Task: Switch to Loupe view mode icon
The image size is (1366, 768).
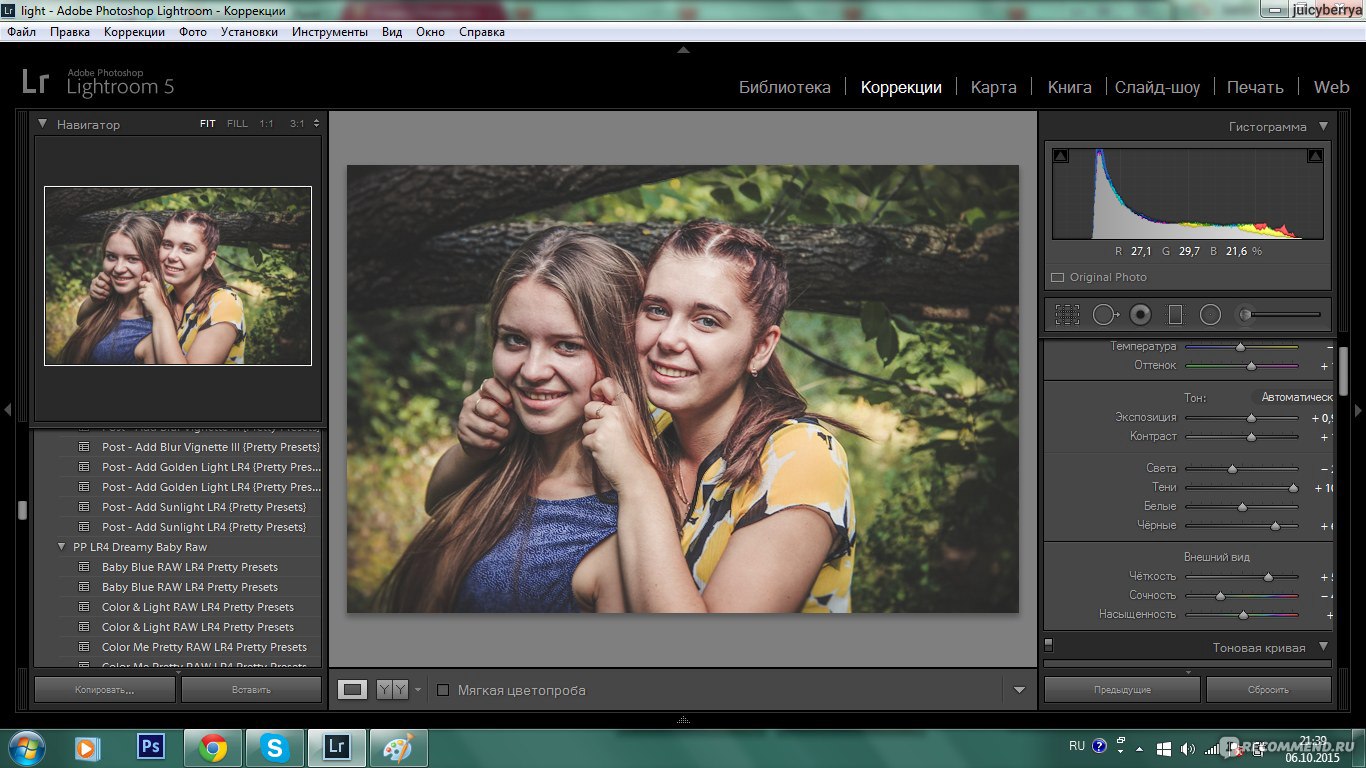Action: tap(352, 689)
